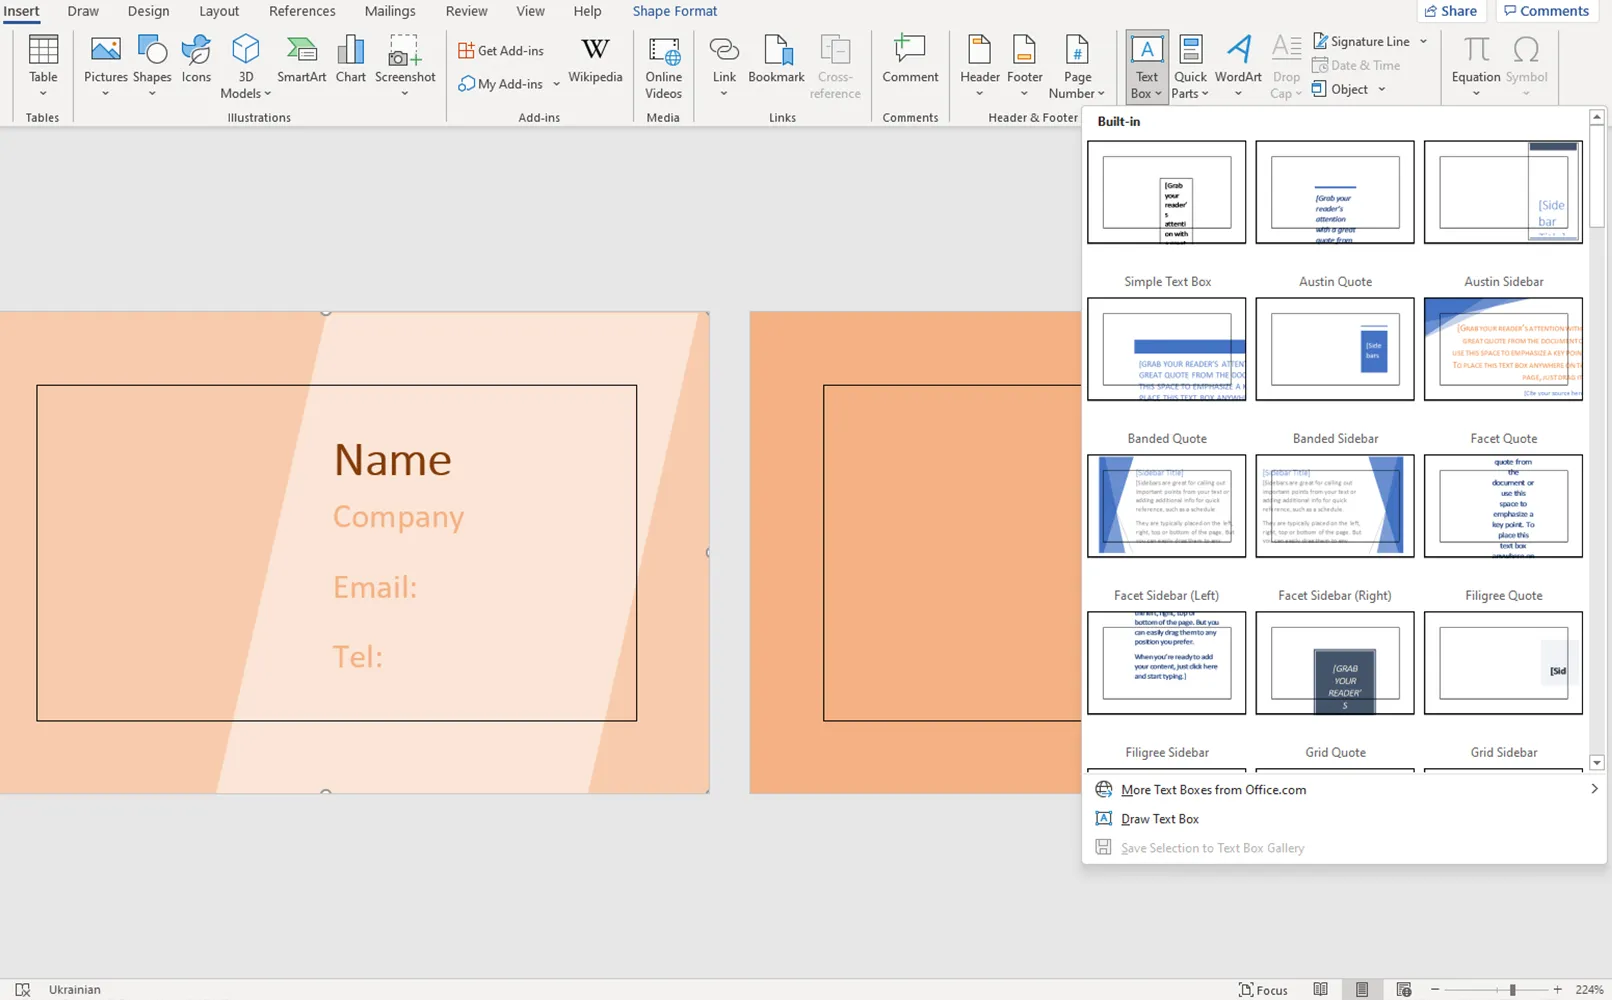
Task: Add a new Comment
Action: (910, 60)
